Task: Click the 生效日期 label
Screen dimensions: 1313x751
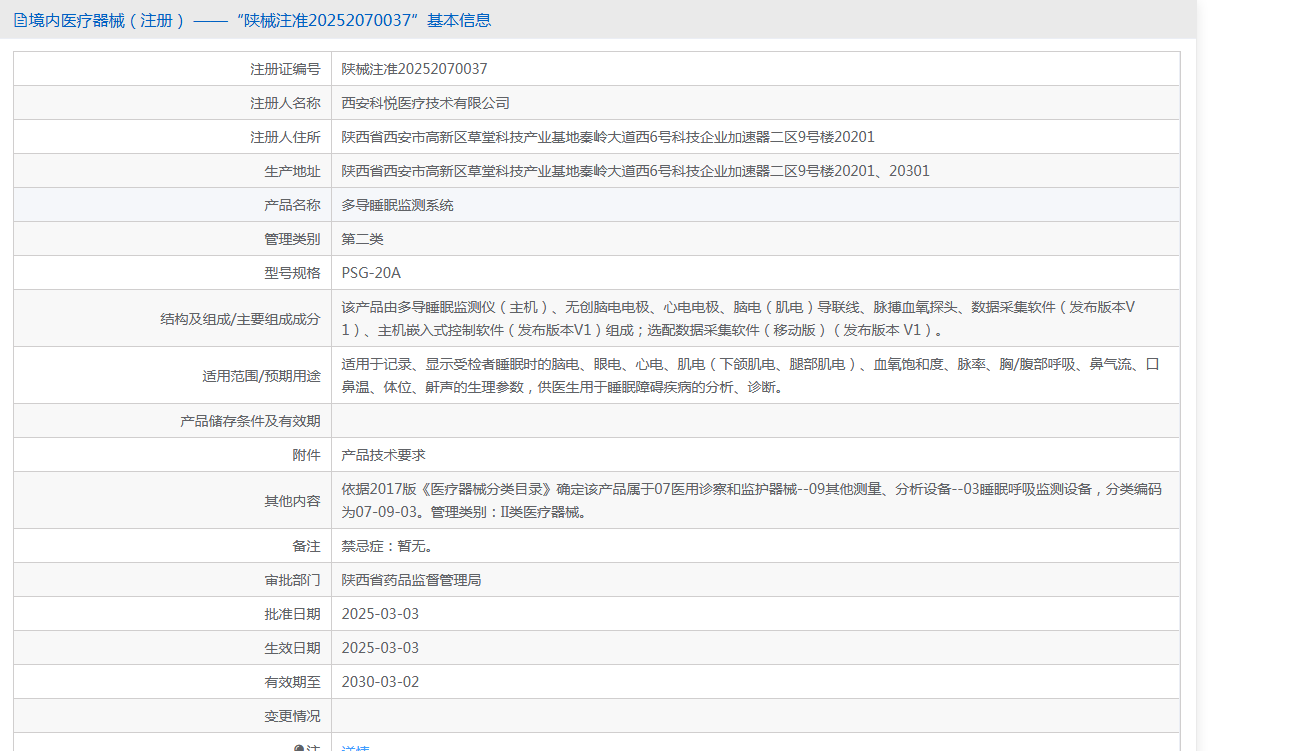Action: coord(292,648)
